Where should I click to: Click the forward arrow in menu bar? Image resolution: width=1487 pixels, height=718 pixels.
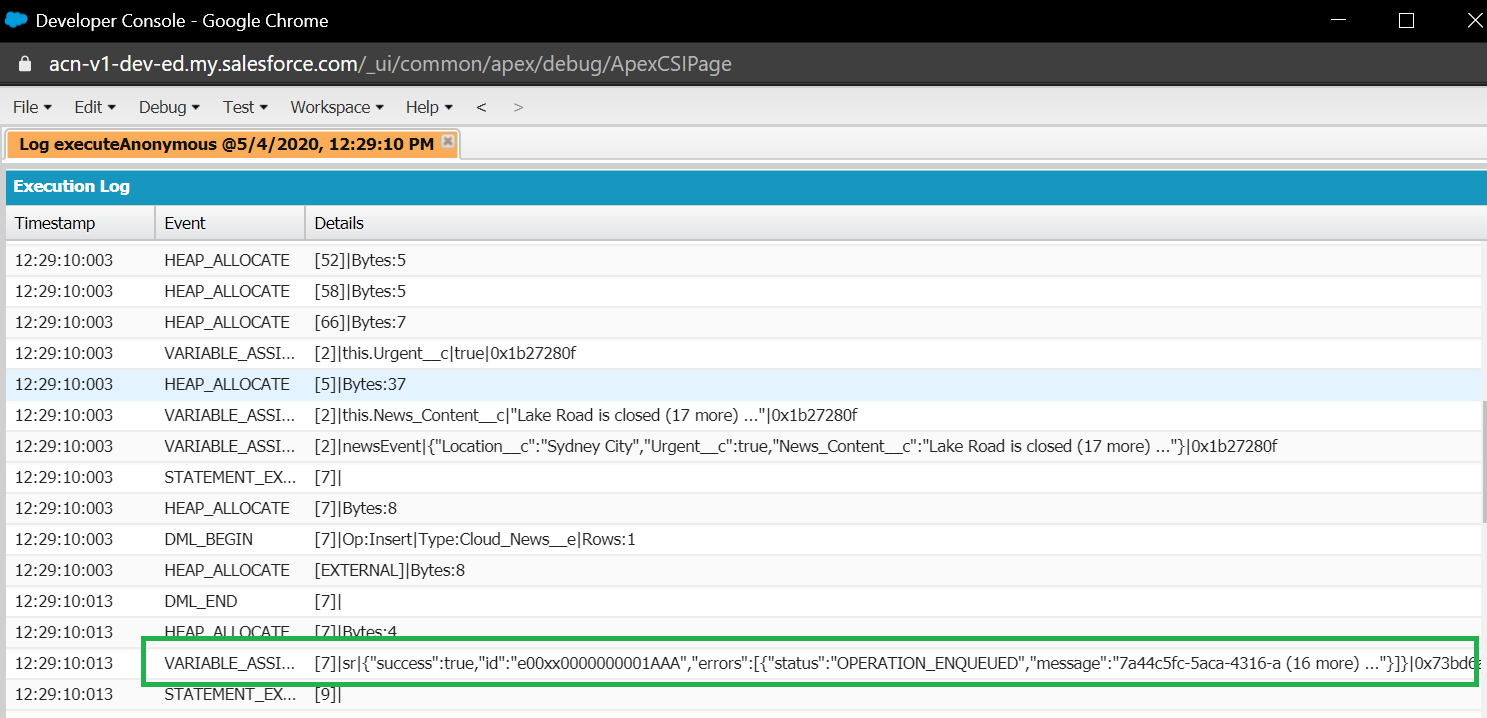(518, 107)
